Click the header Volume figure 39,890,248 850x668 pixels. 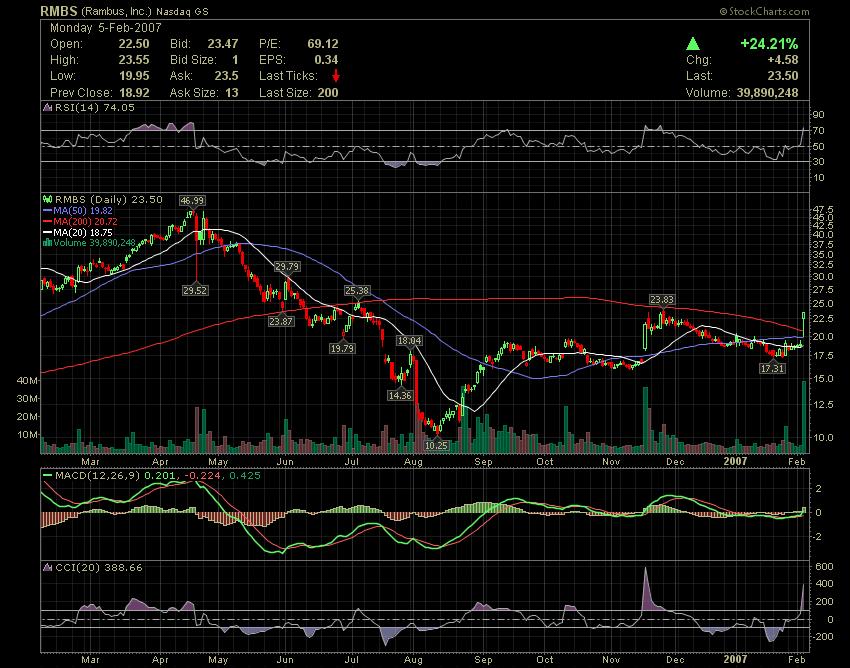[768, 93]
